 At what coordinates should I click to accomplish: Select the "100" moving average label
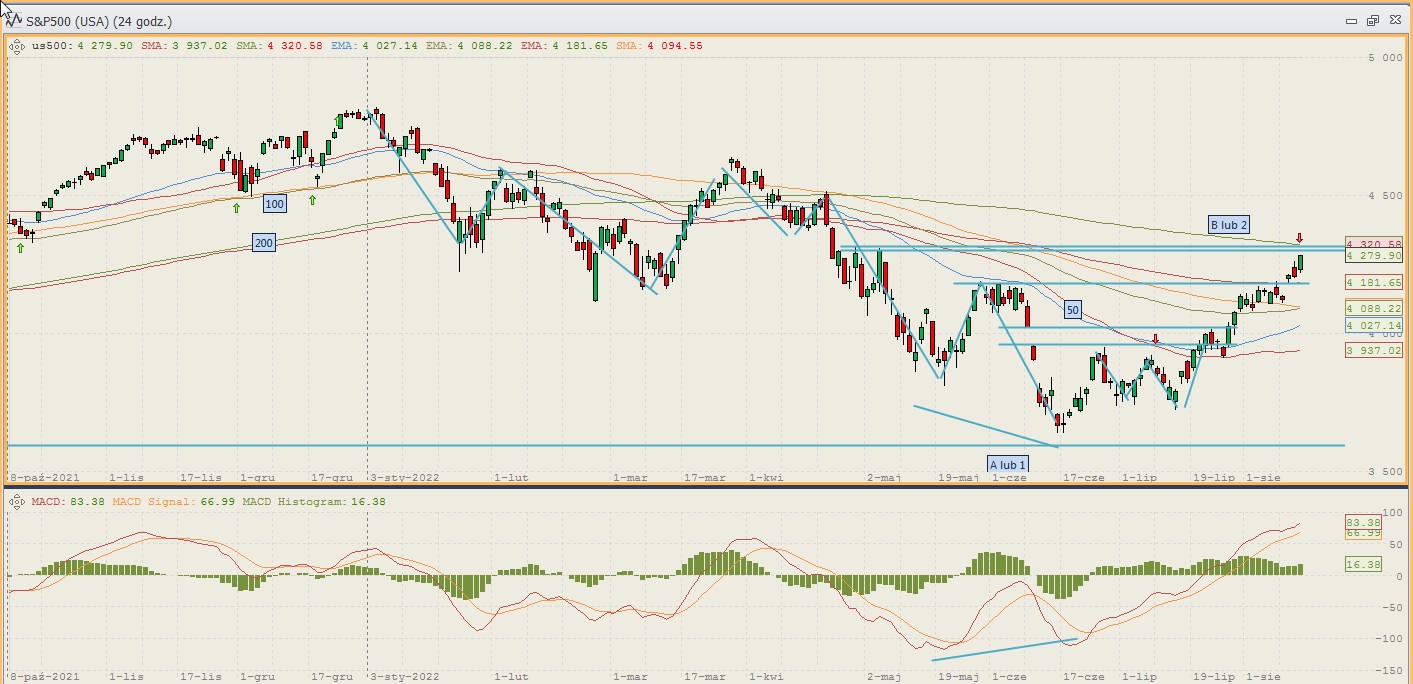[x=275, y=204]
